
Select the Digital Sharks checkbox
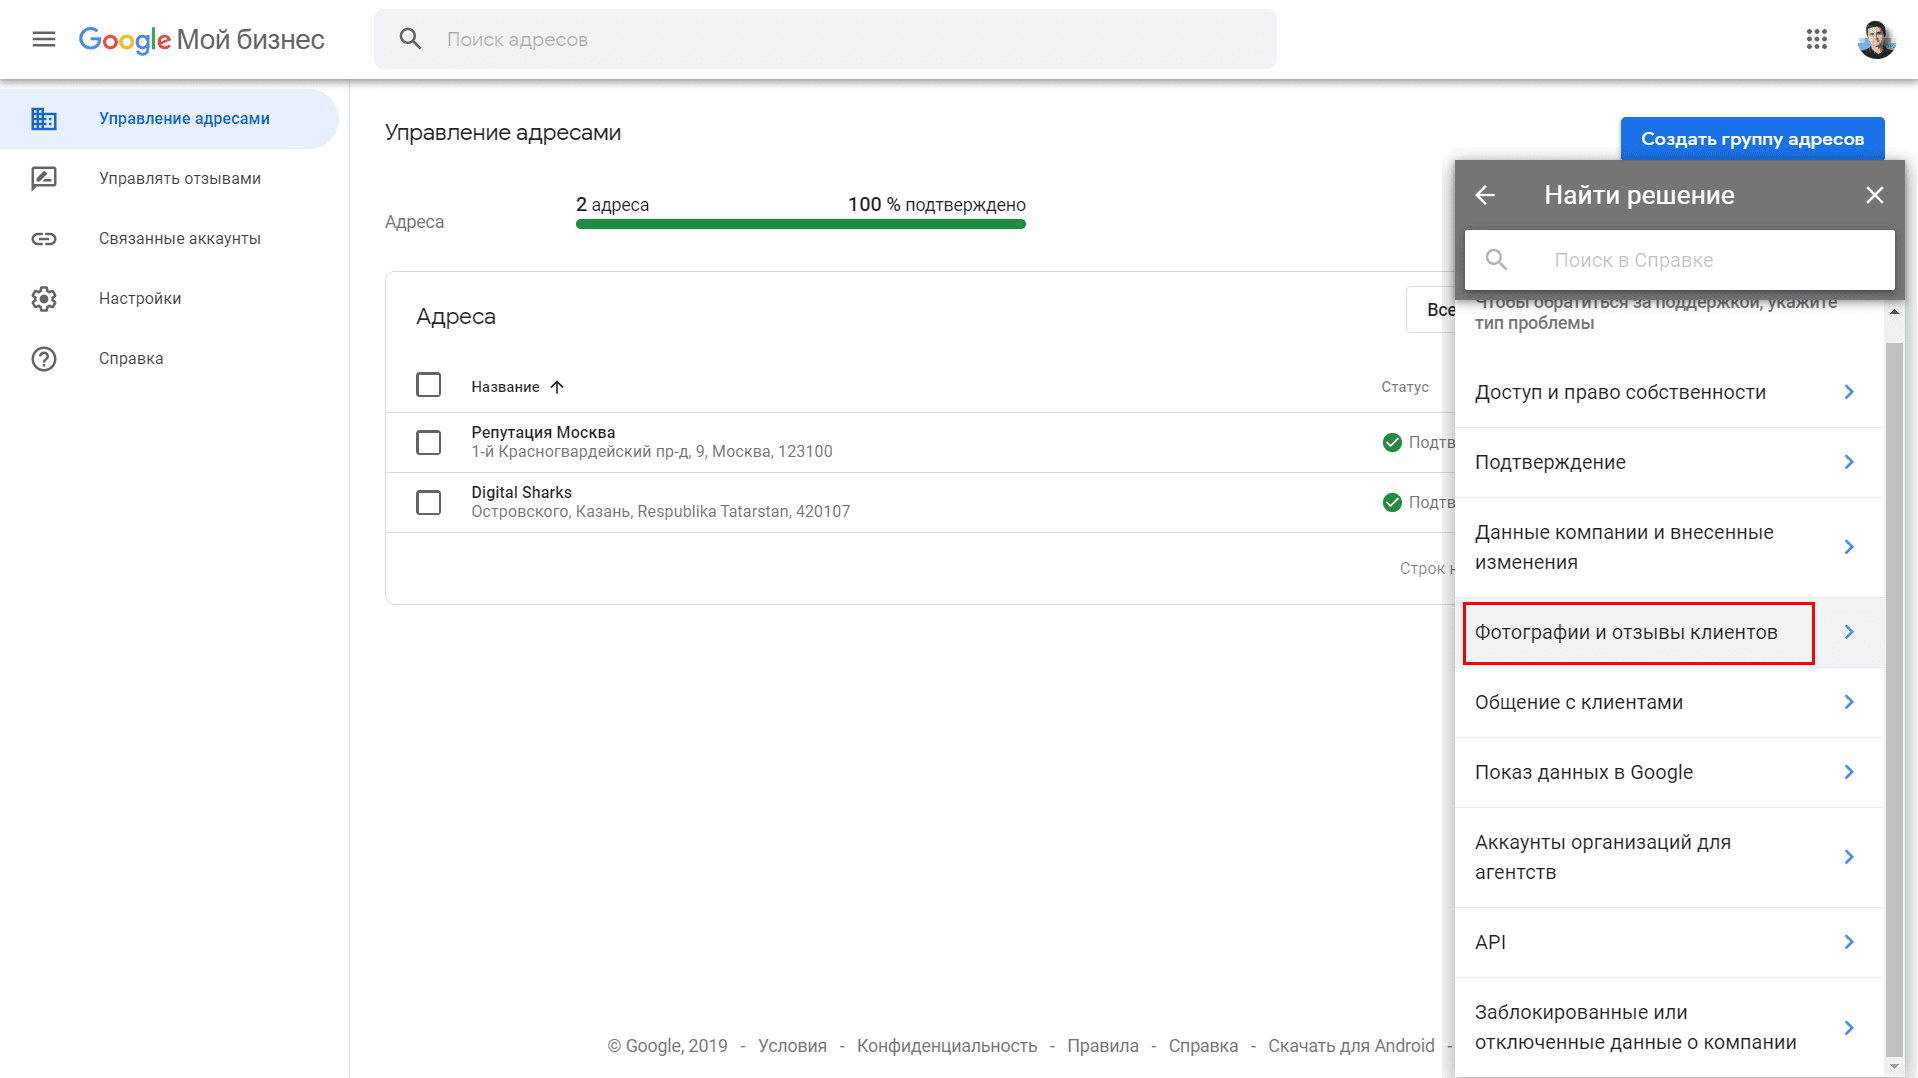pos(428,502)
